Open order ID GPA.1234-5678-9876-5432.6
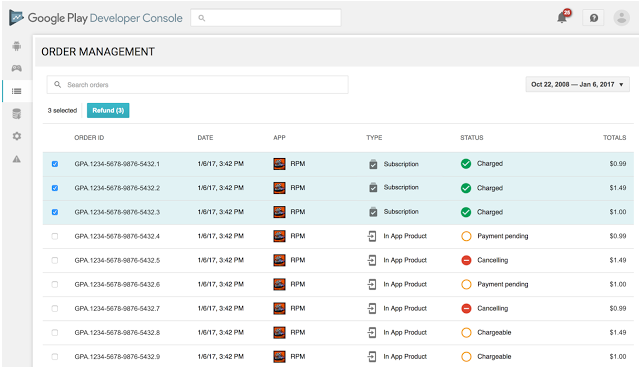639x367 pixels. [x=117, y=284]
